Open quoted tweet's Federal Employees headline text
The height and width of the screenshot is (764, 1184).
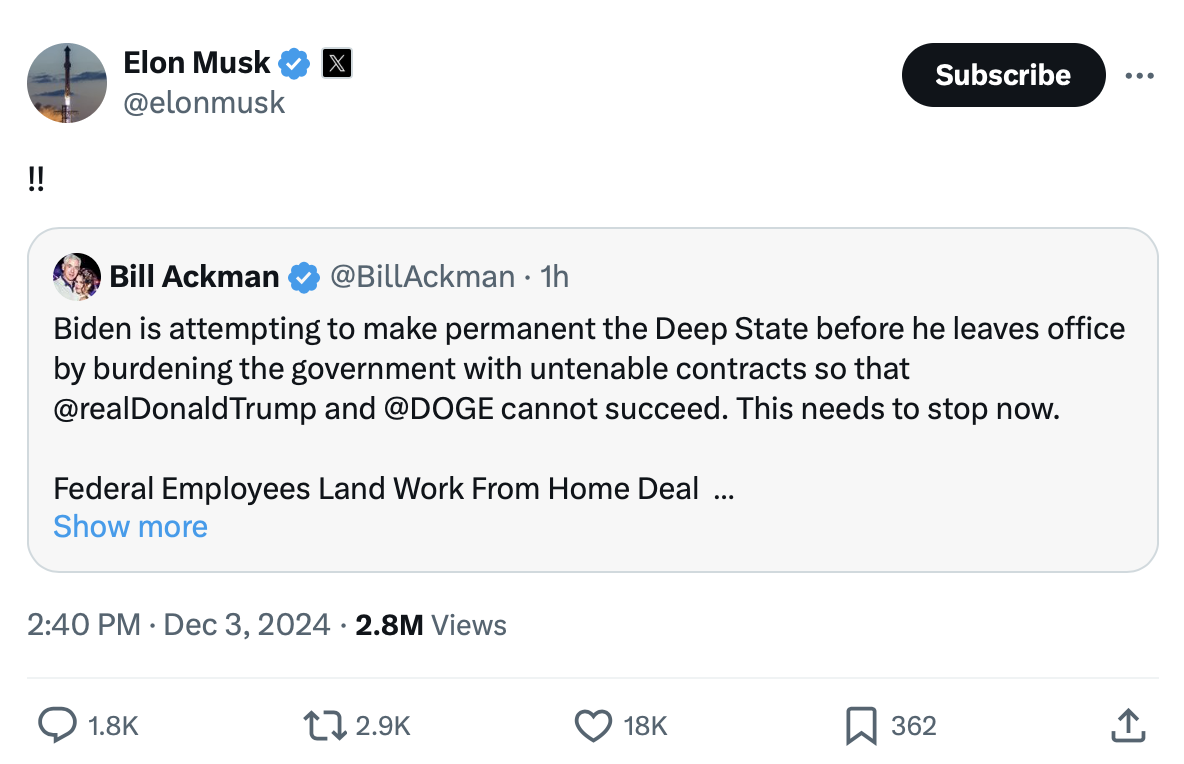pyautogui.click(x=376, y=489)
